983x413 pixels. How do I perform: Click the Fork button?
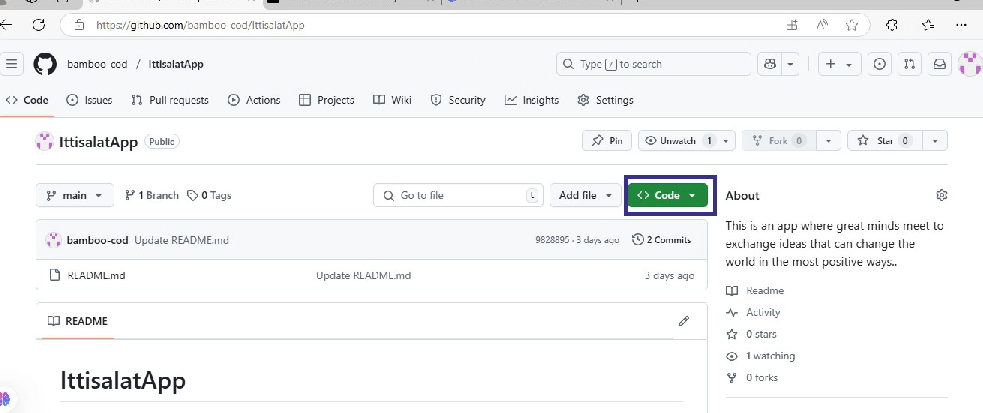coord(781,141)
